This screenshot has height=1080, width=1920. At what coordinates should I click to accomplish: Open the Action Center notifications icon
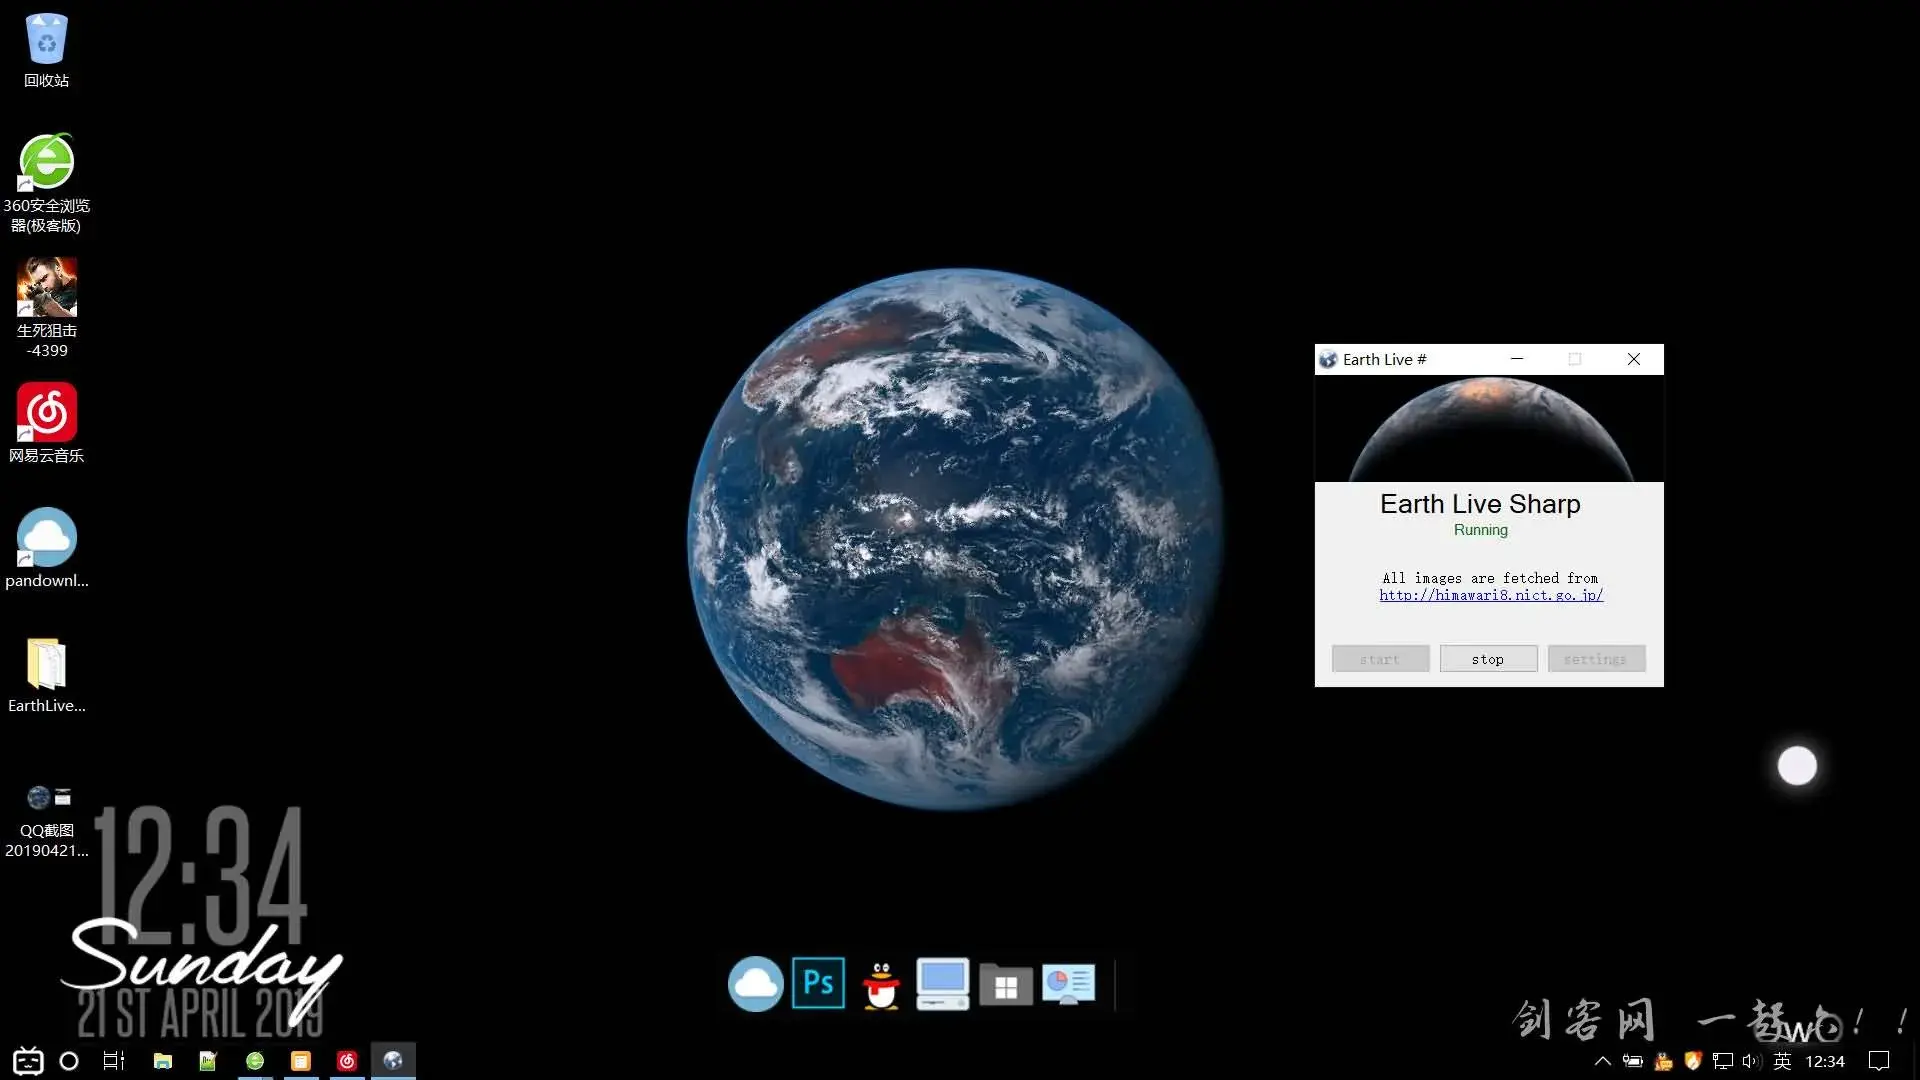1880,1061
